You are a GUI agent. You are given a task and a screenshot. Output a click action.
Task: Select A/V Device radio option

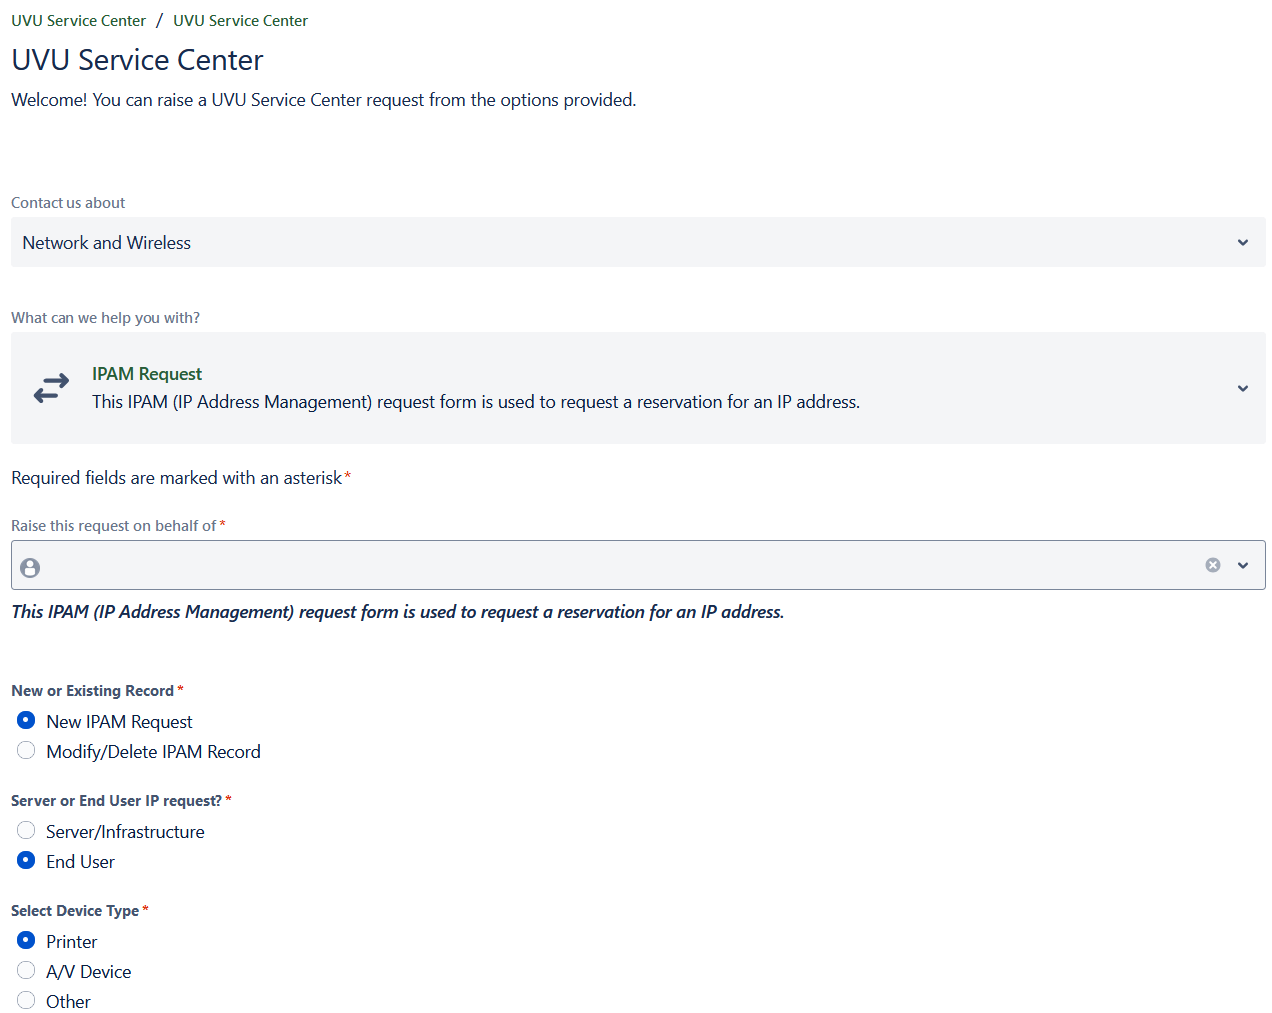coord(26,971)
